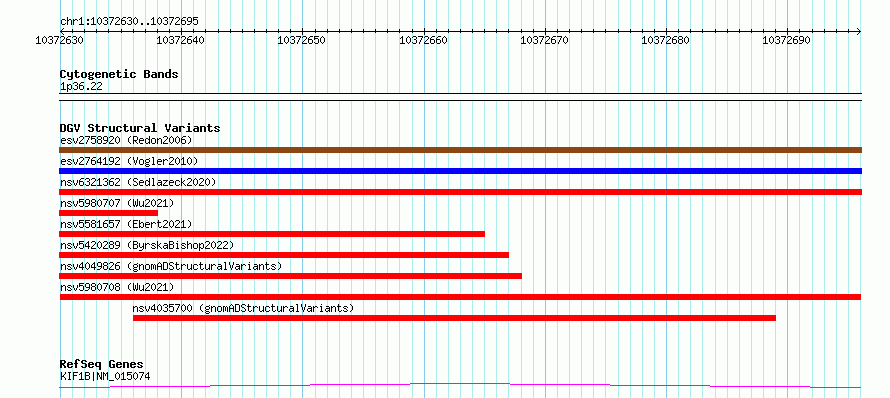This screenshot has height=398, width=890.
Task: Select the blue esv2764192 Vogler2010 bar
Action: [x=460, y=171]
